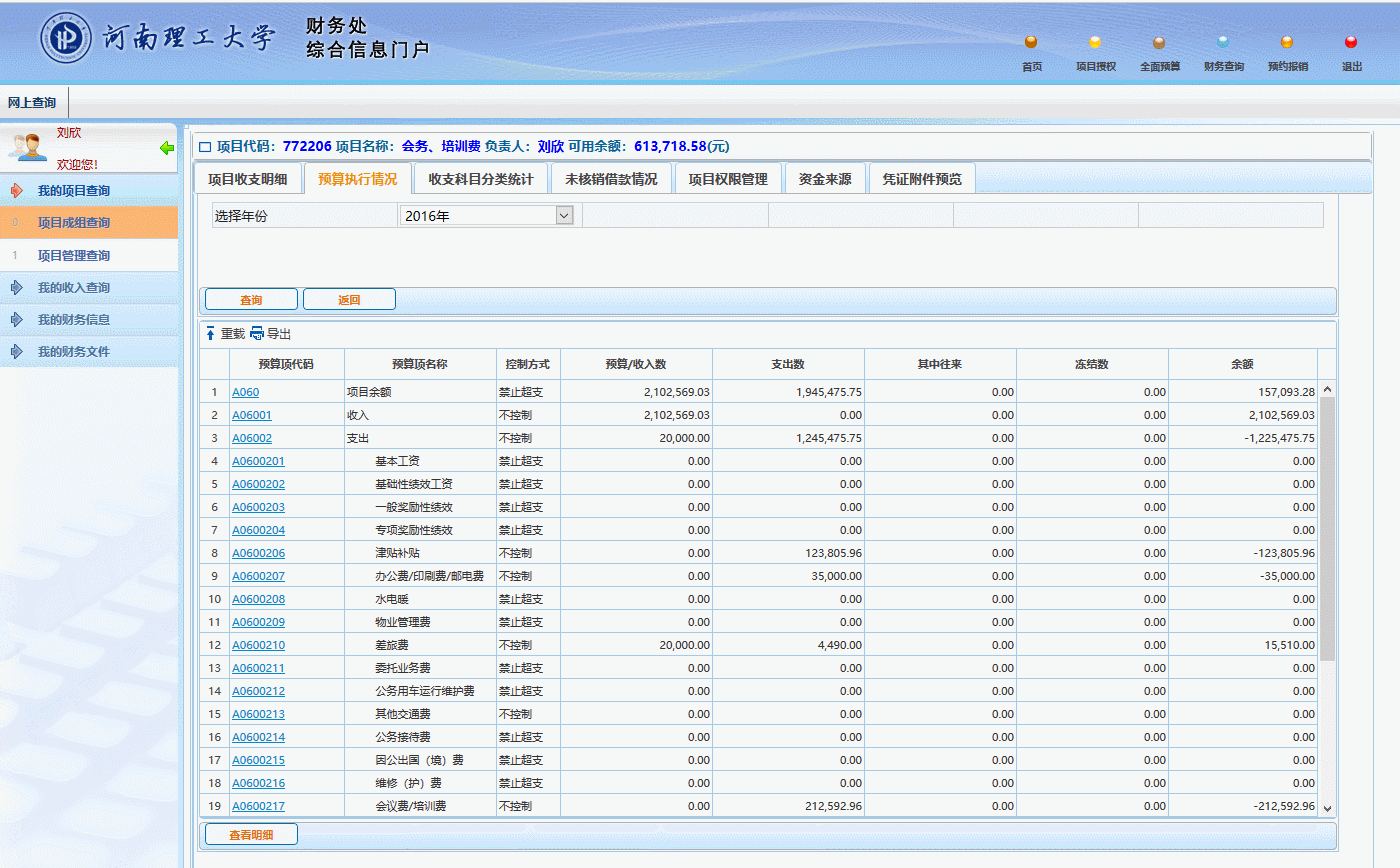This screenshot has height=868, width=1400.
Task: Click the table vertical scrollbar thumb
Action: click(1327, 528)
